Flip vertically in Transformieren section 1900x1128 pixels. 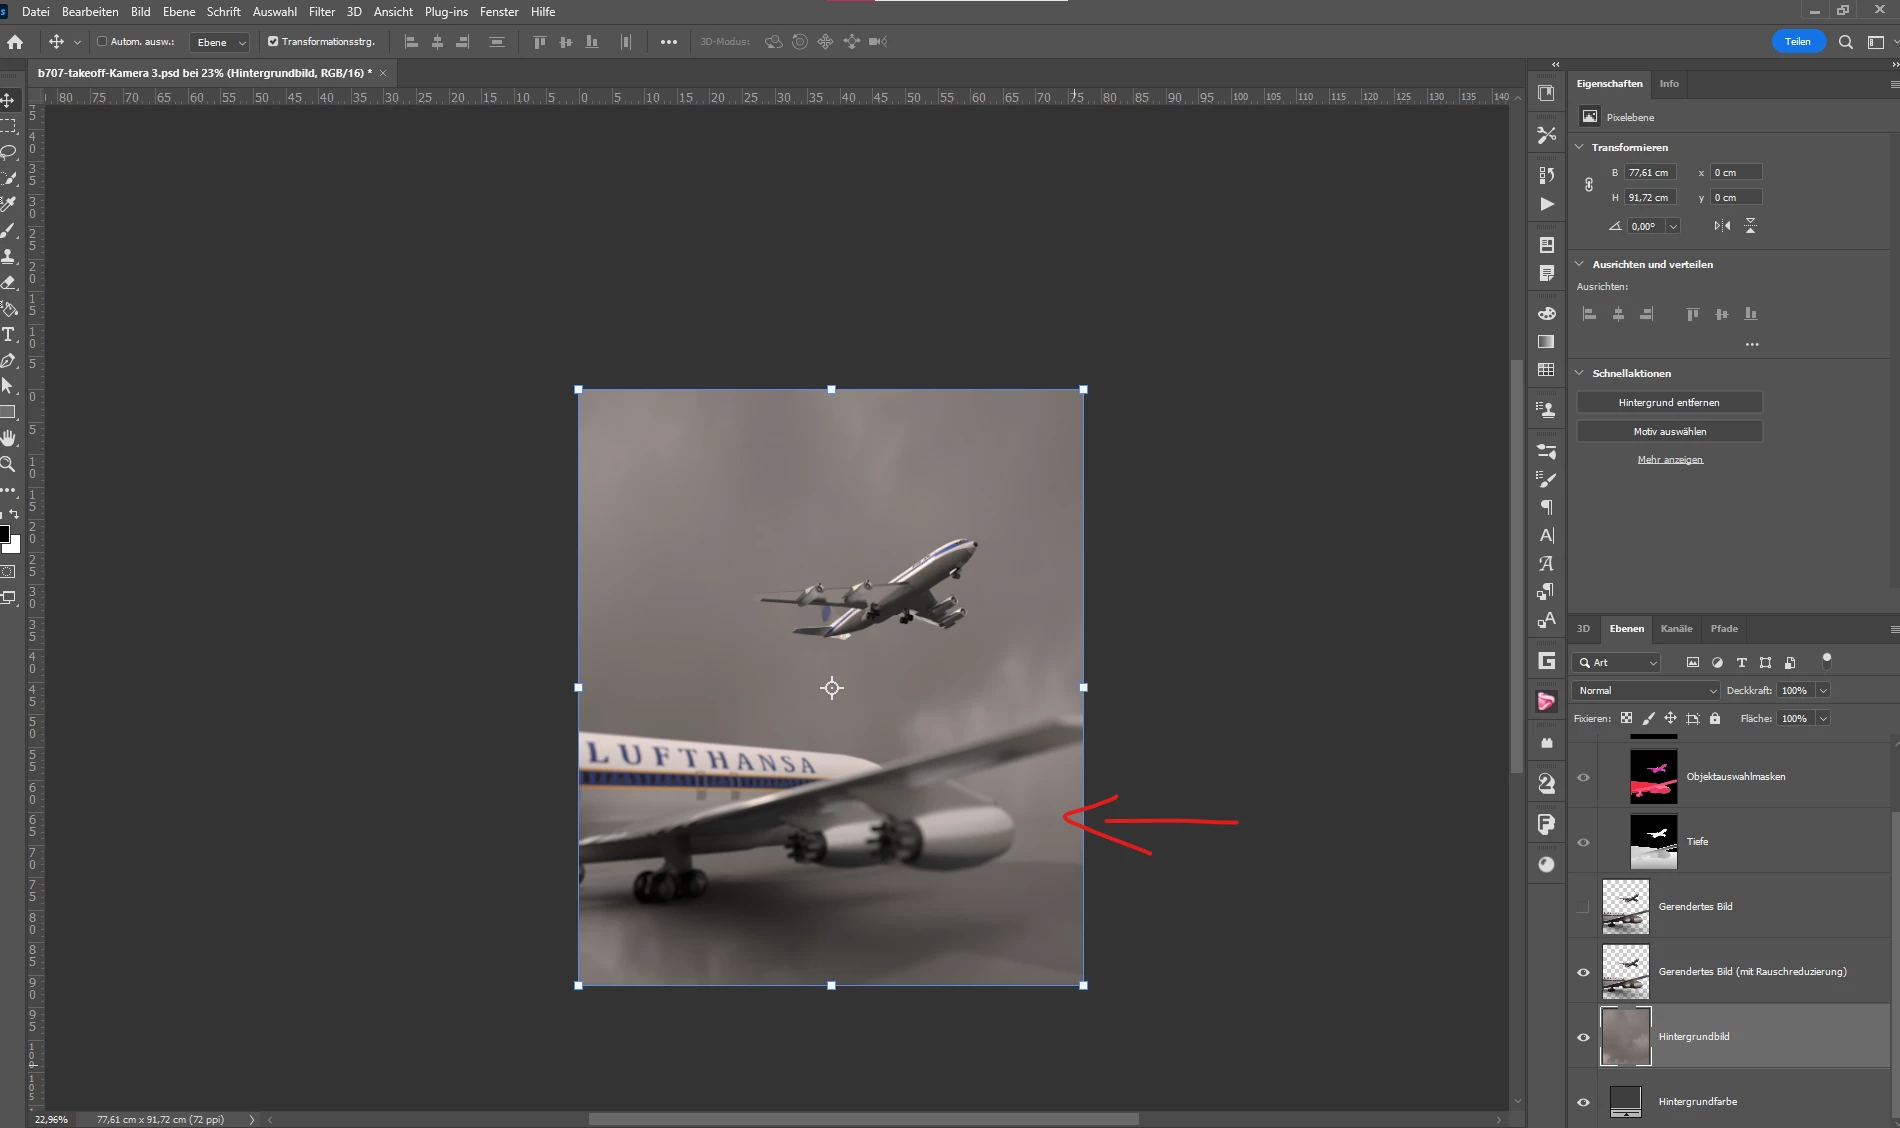tap(1750, 226)
